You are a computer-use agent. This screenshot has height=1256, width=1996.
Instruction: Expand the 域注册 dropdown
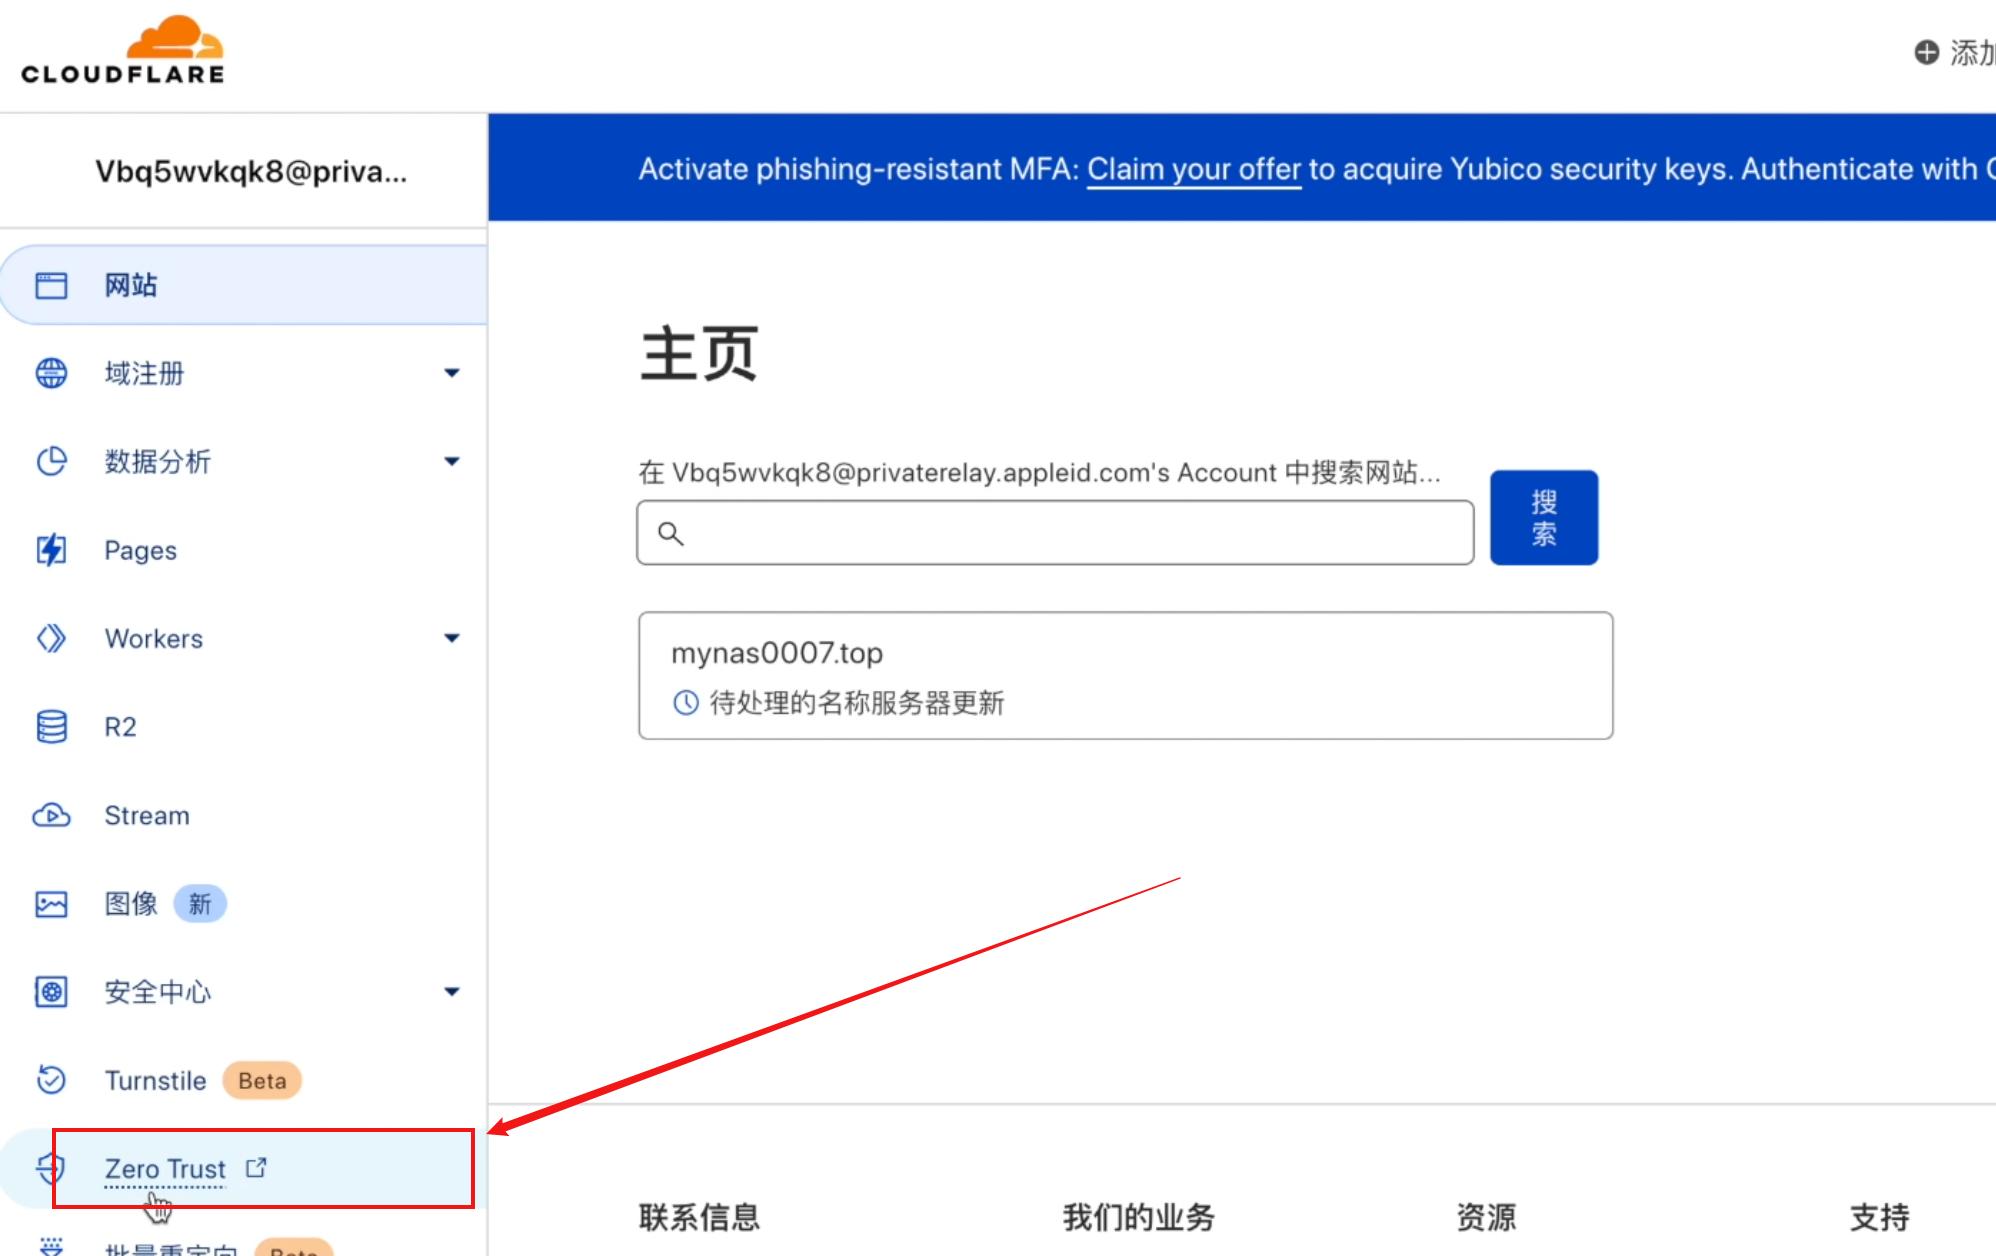(452, 372)
